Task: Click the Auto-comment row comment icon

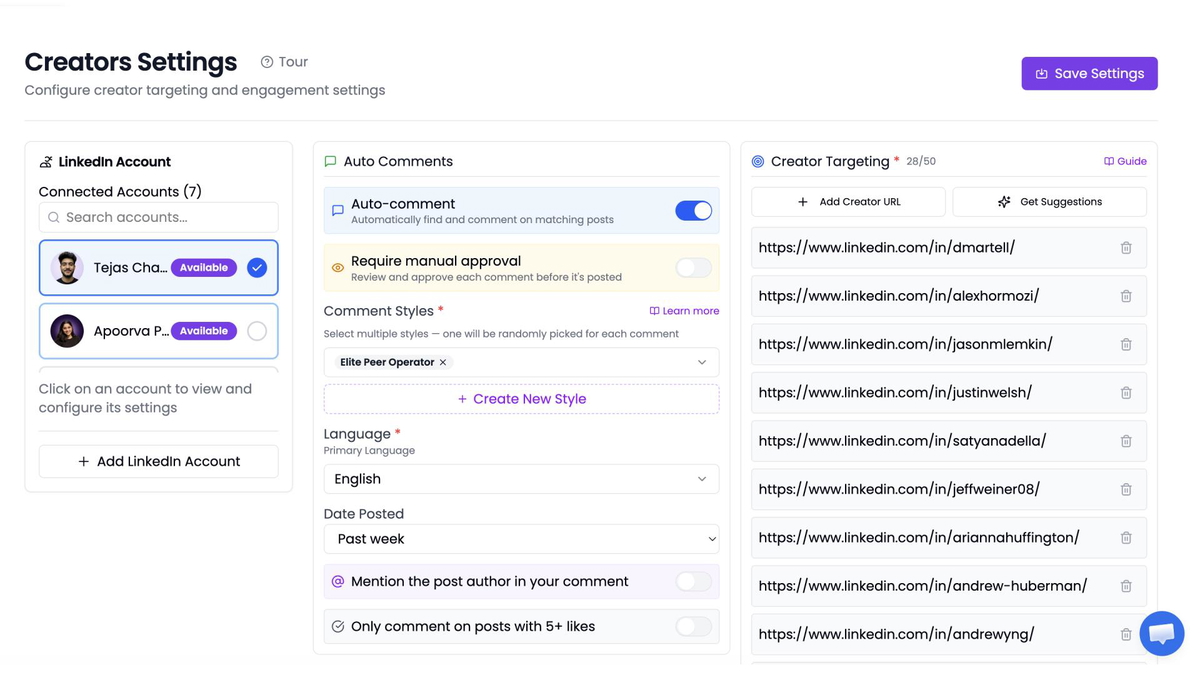Action: [338, 211]
